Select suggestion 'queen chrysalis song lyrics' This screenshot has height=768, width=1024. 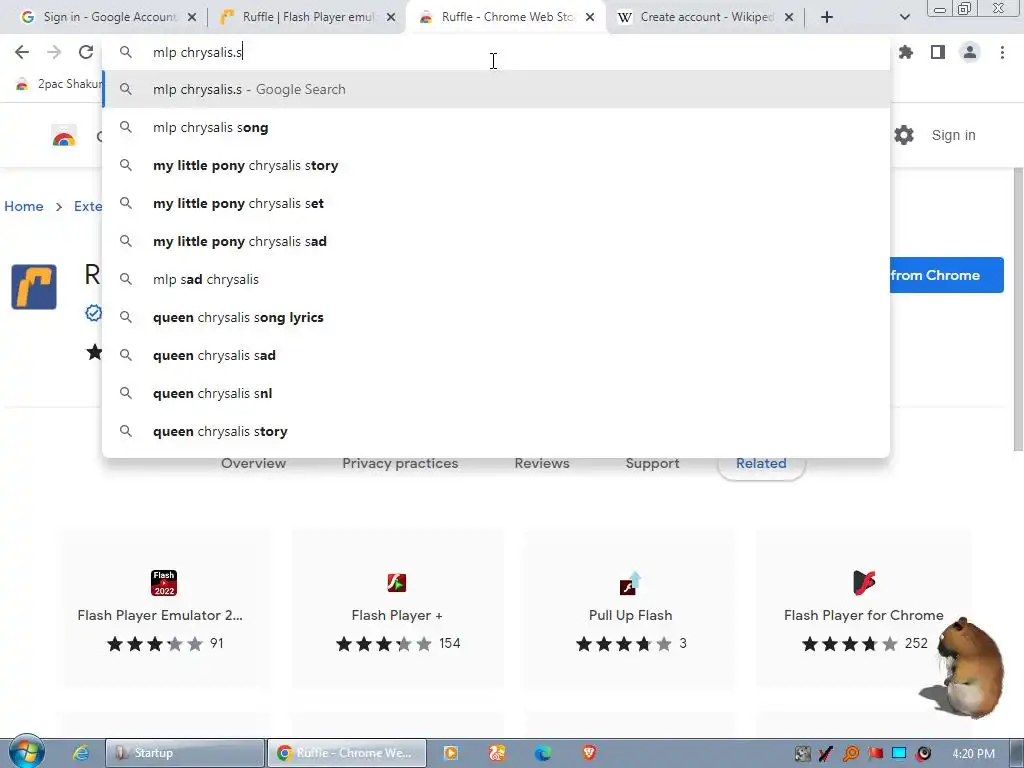496,317
